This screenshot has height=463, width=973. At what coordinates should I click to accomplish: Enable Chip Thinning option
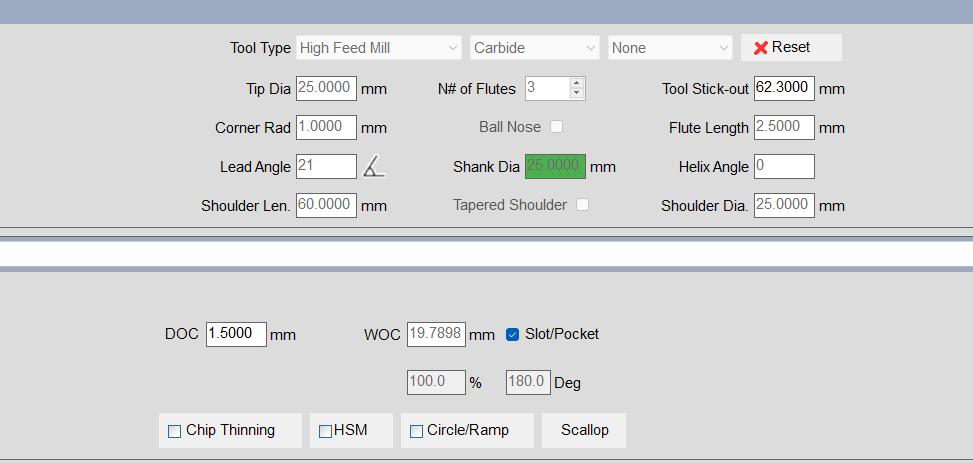coord(175,431)
